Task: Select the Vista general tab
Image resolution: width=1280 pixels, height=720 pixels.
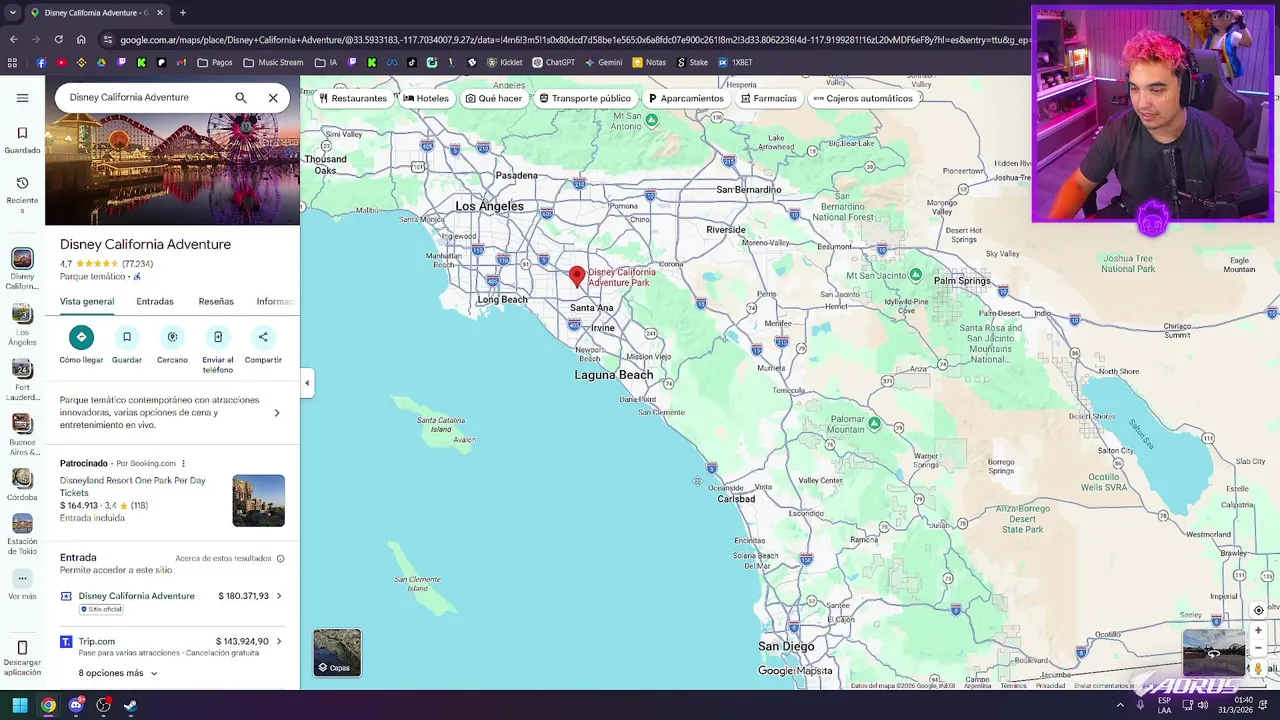Action: click(87, 301)
